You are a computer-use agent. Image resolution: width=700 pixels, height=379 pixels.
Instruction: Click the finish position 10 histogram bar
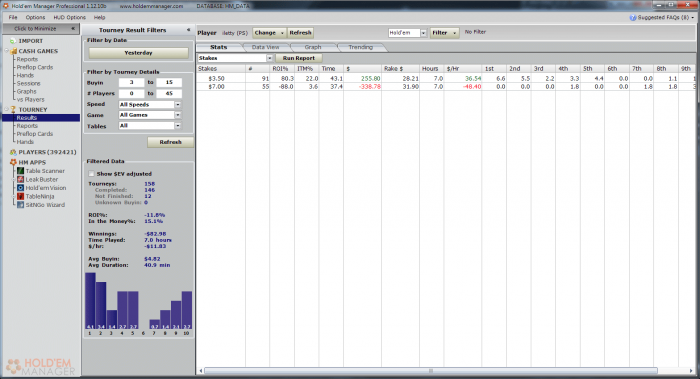coord(187,310)
